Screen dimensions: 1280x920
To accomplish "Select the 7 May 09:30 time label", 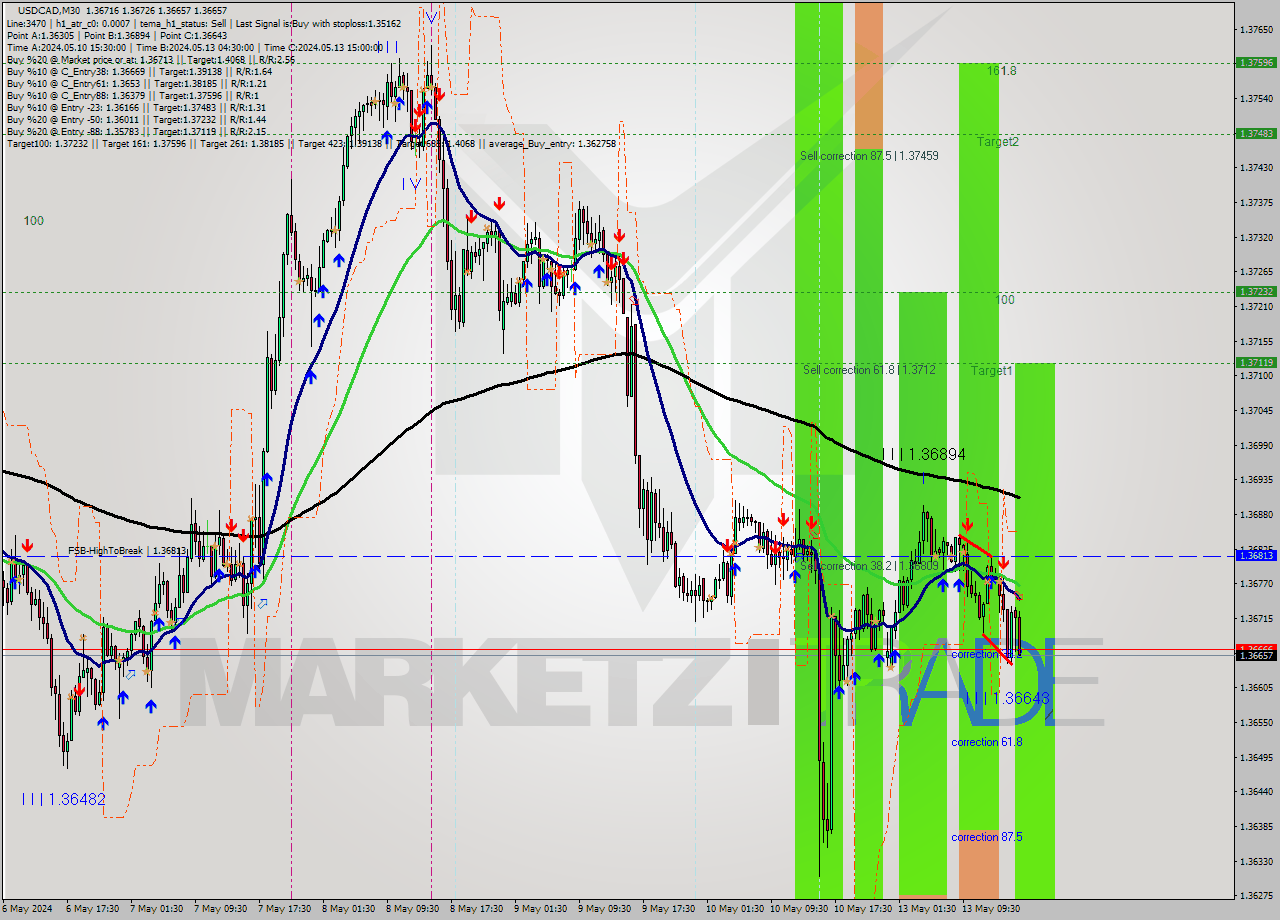I will click(x=221, y=909).
